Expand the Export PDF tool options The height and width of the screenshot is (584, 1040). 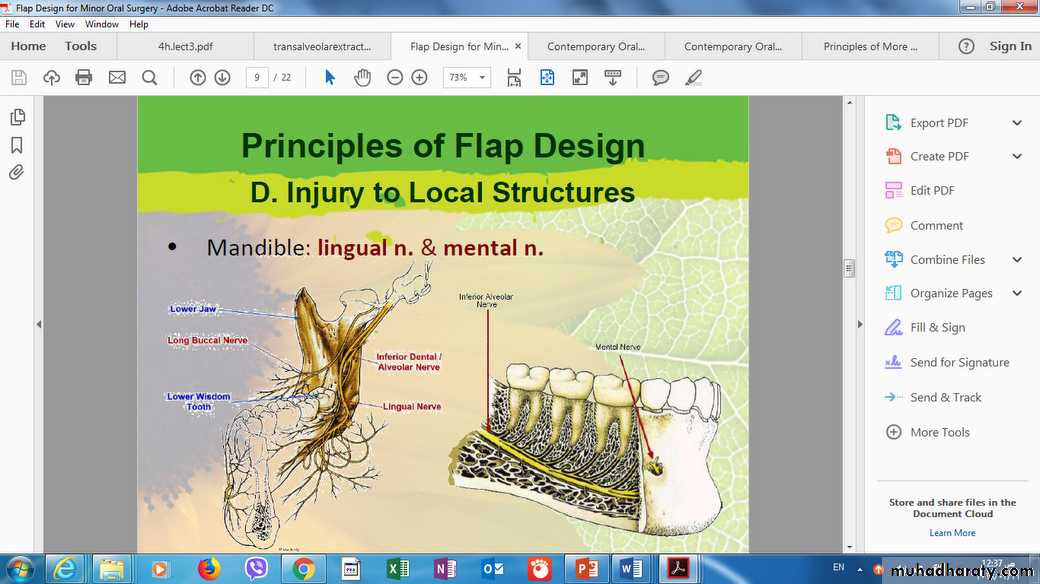[x=1017, y=123]
